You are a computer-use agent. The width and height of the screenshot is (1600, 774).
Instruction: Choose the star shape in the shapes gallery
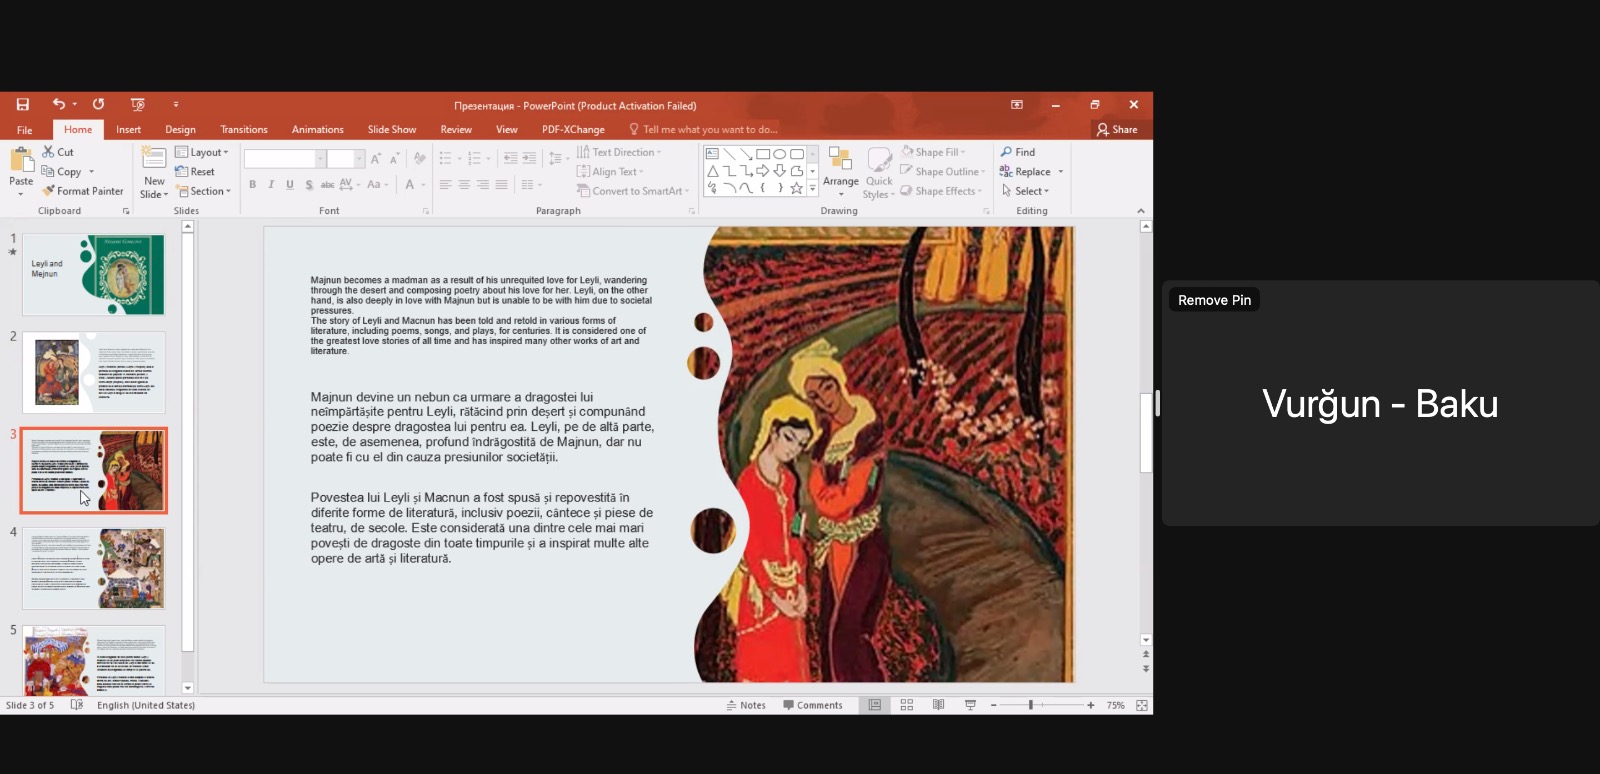(796, 188)
